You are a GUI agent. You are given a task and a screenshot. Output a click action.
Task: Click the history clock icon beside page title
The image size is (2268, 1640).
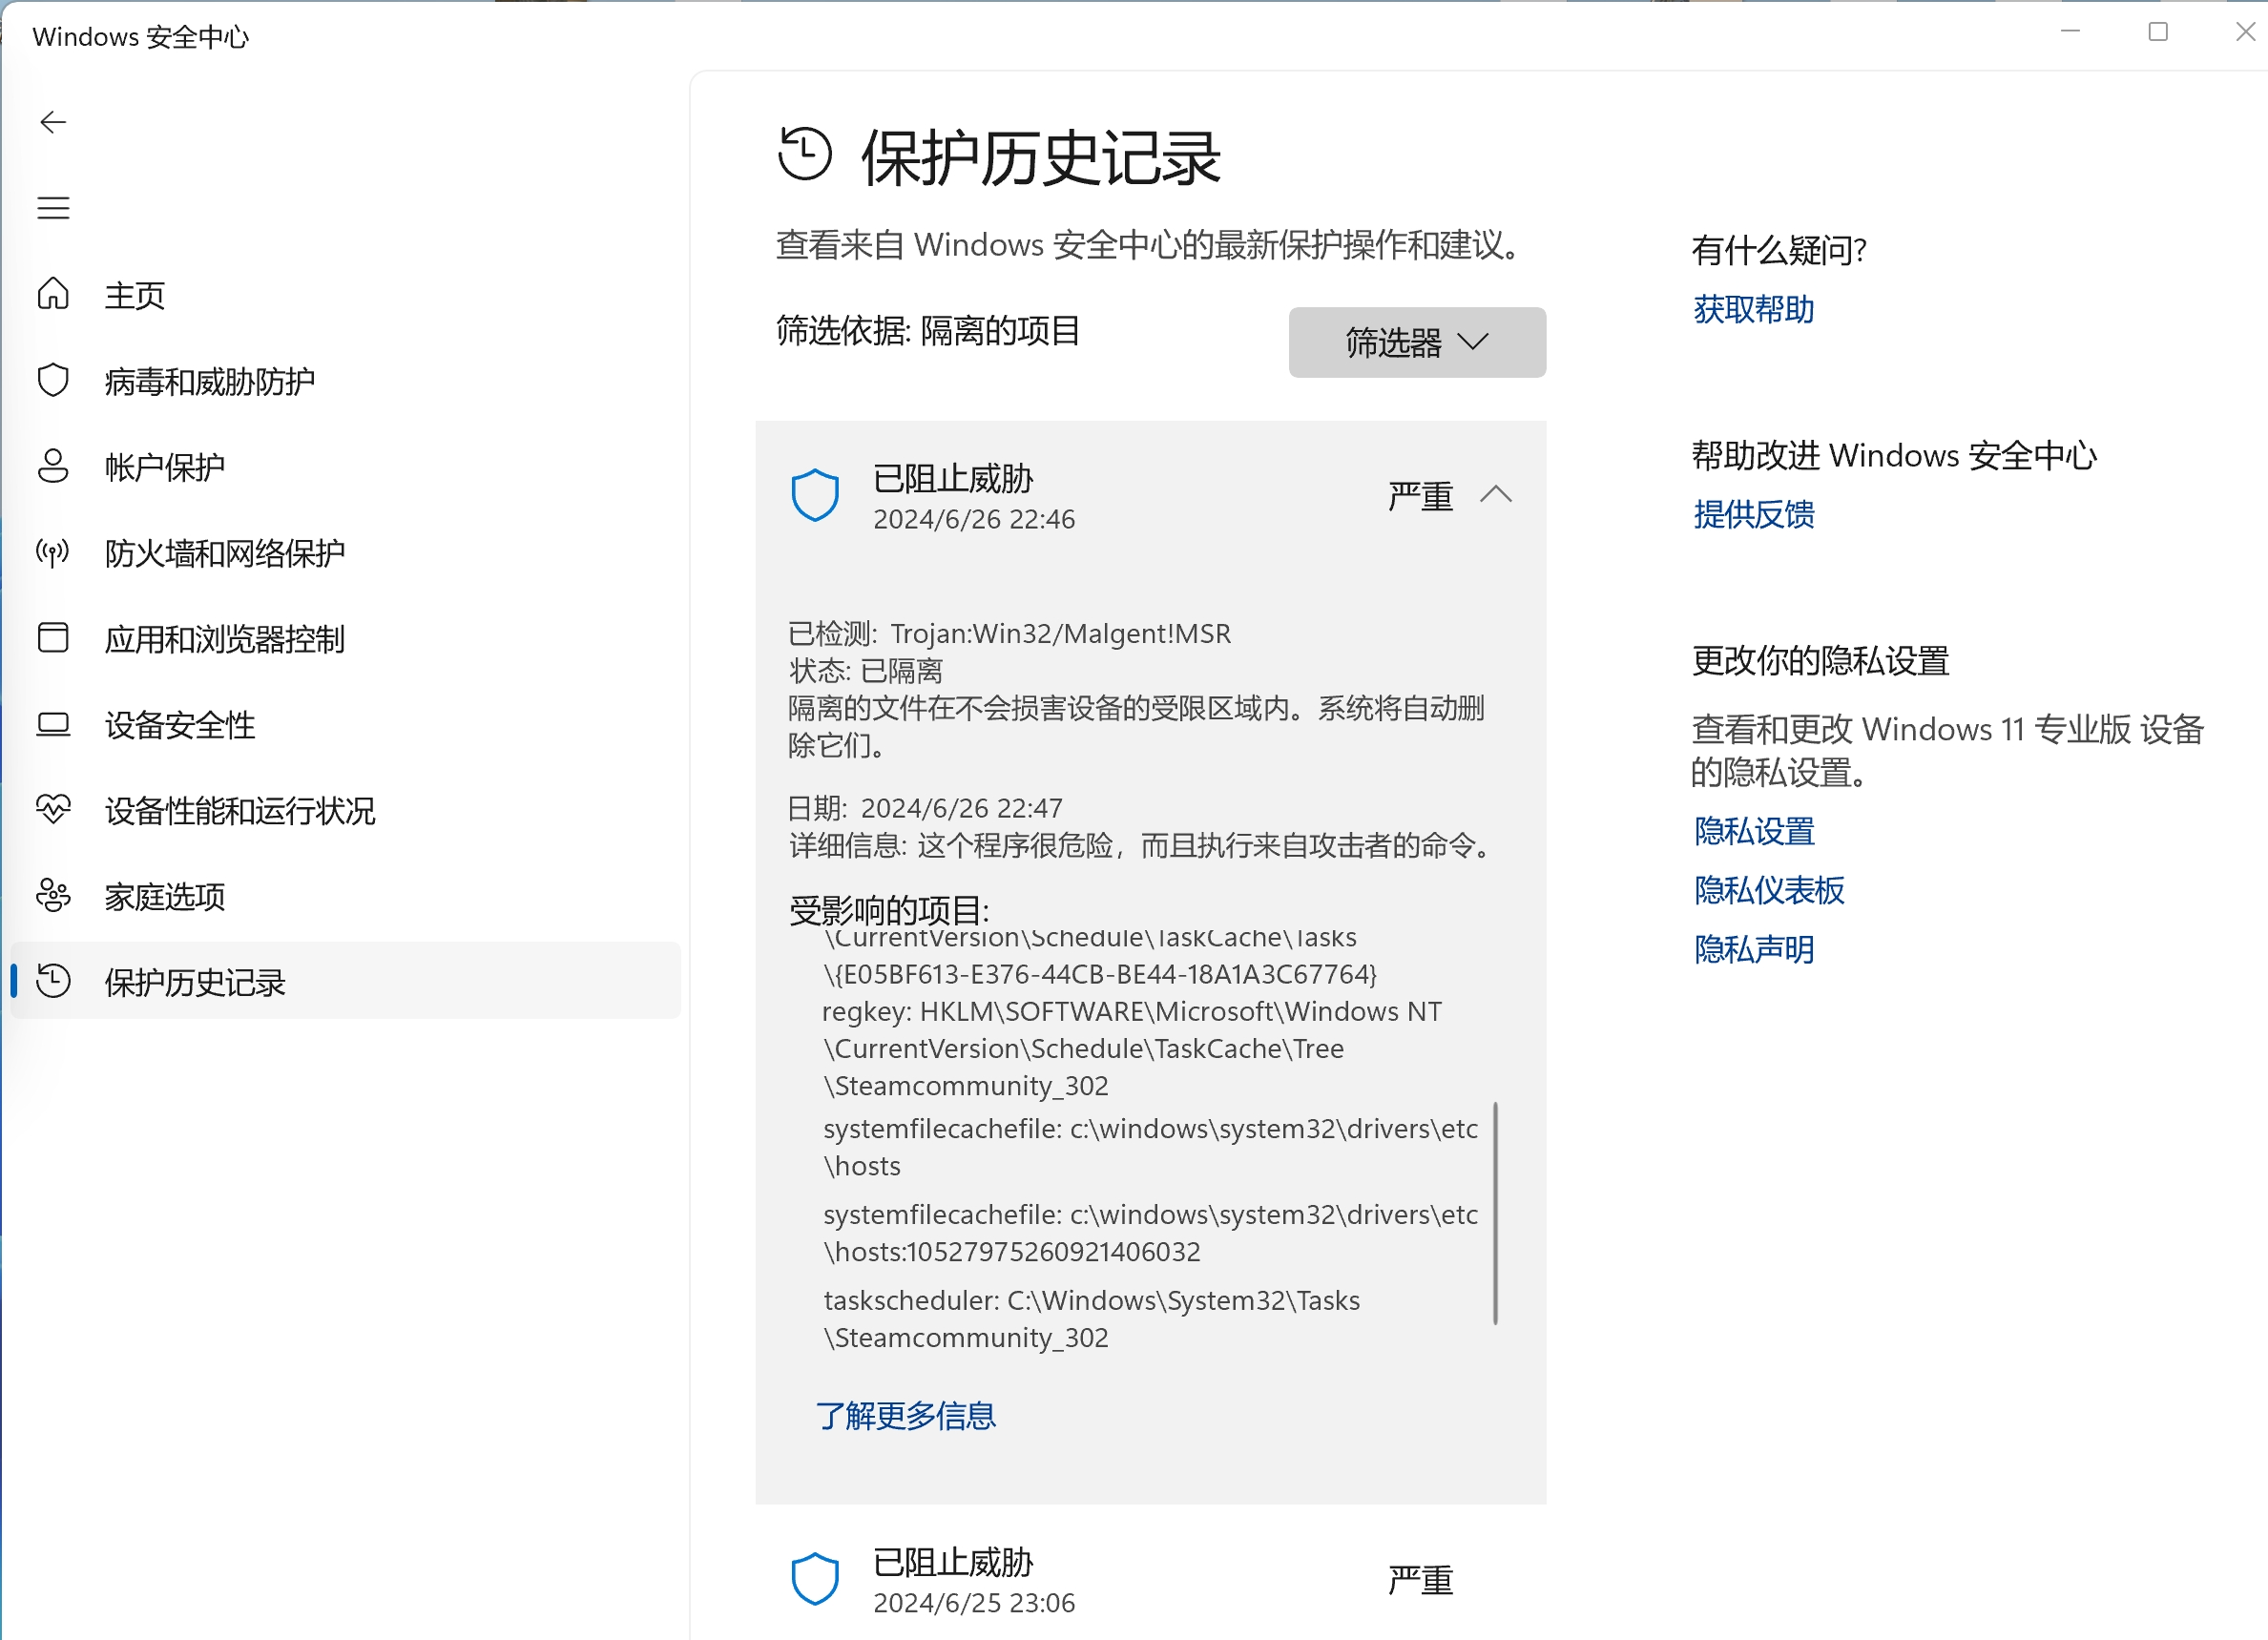point(805,154)
